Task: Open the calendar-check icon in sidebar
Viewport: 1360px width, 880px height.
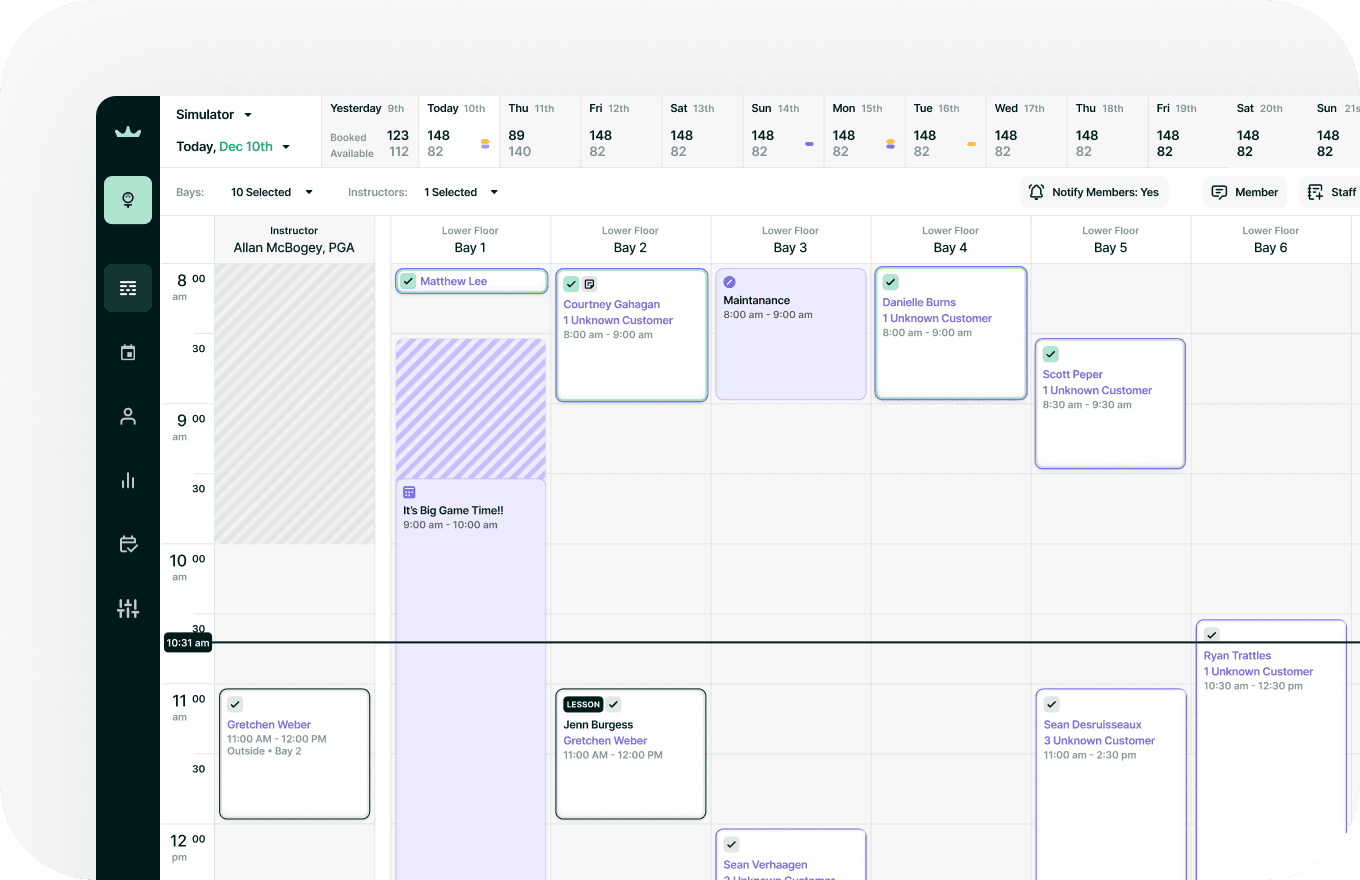Action: tap(128, 544)
